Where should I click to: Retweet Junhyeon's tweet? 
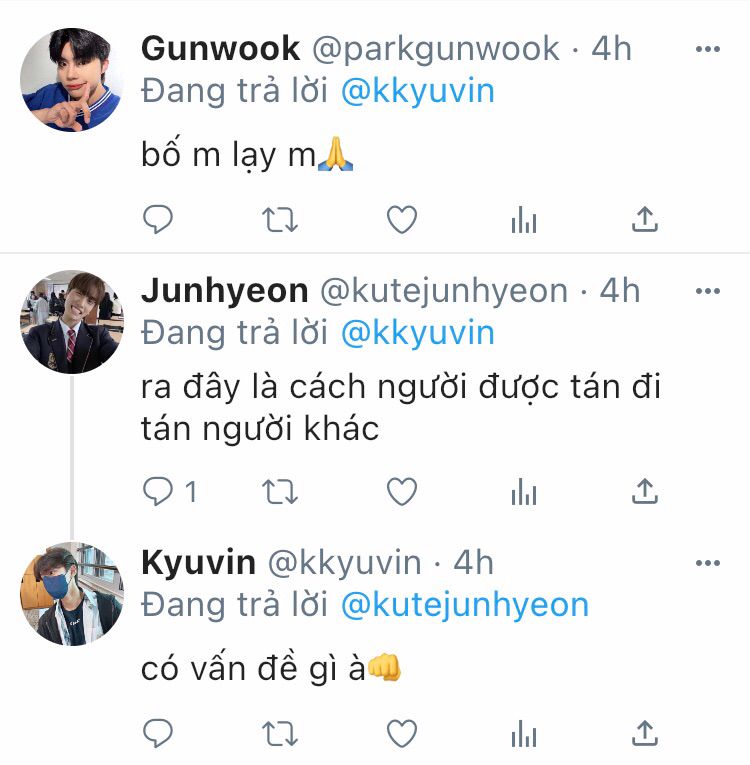pyautogui.click(x=280, y=491)
